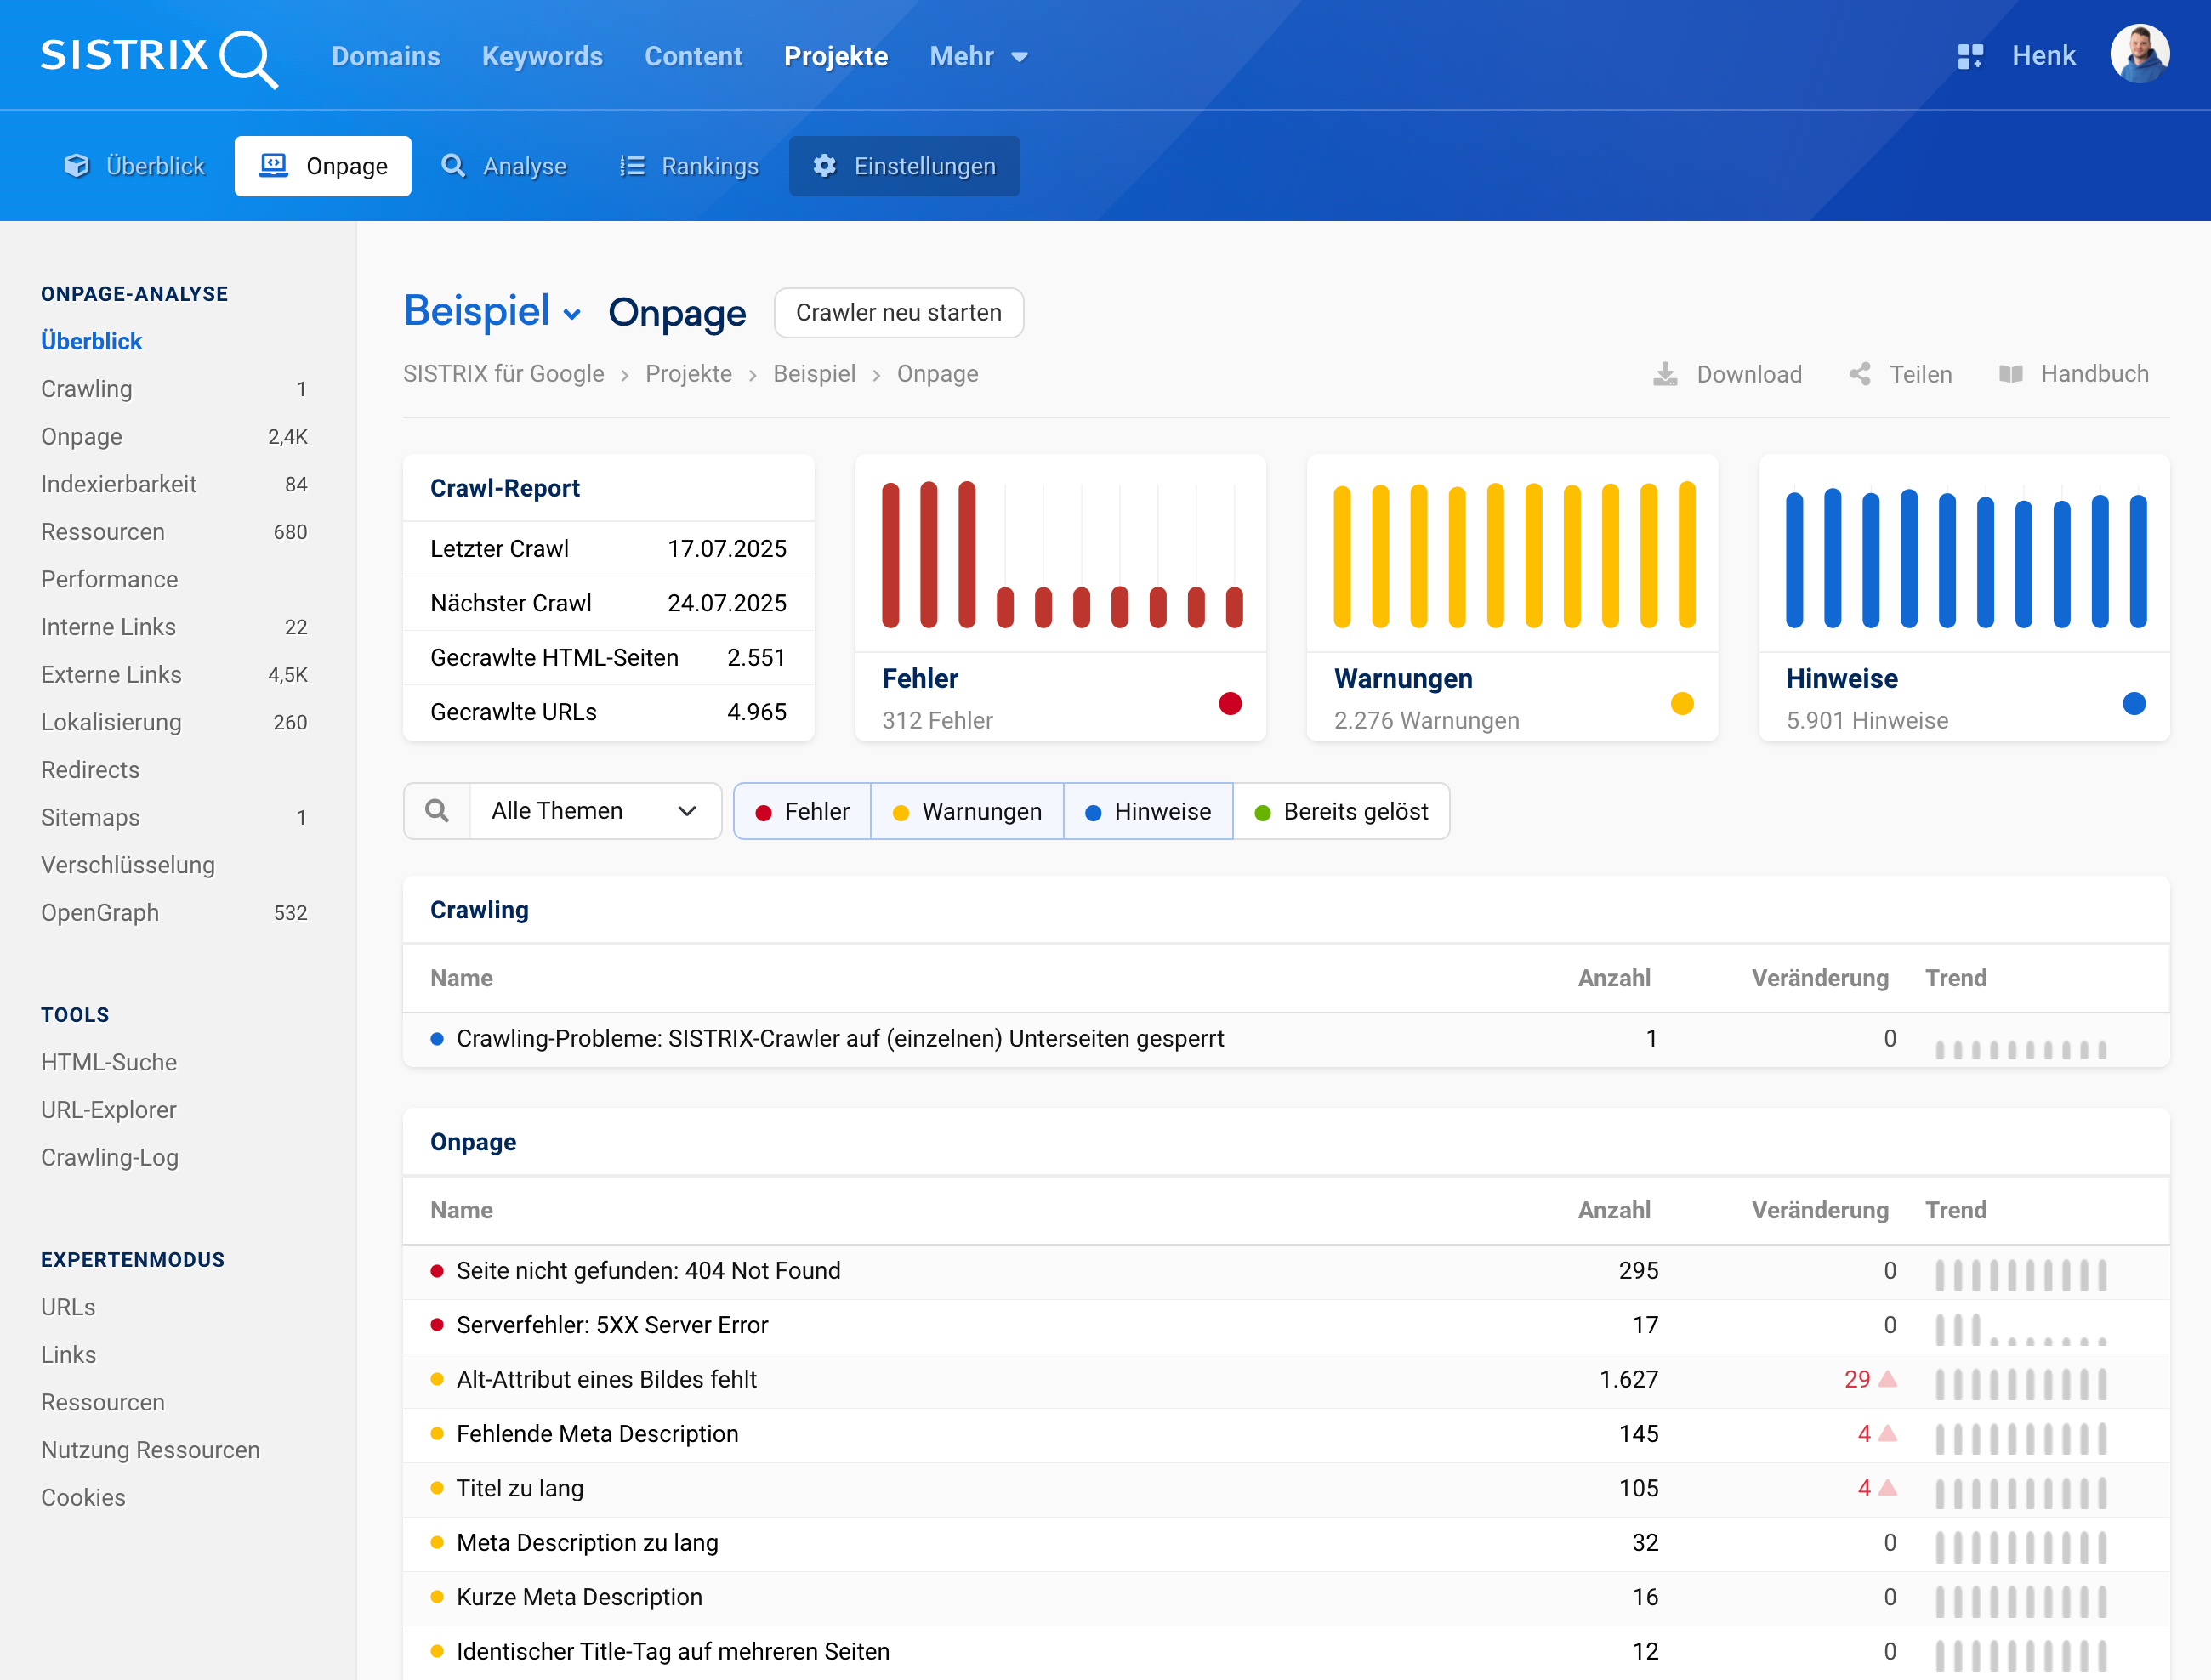Click the Crawler neu starten button
This screenshot has width=2211, height=1680.
pyautogui.click(x=898, y=313)
